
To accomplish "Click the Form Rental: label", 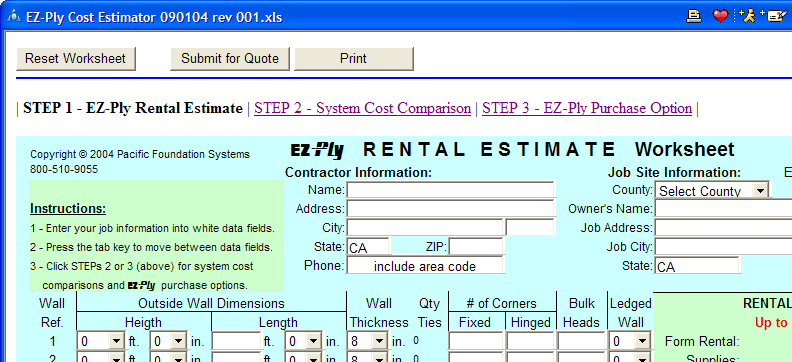I will click(702, 341).
